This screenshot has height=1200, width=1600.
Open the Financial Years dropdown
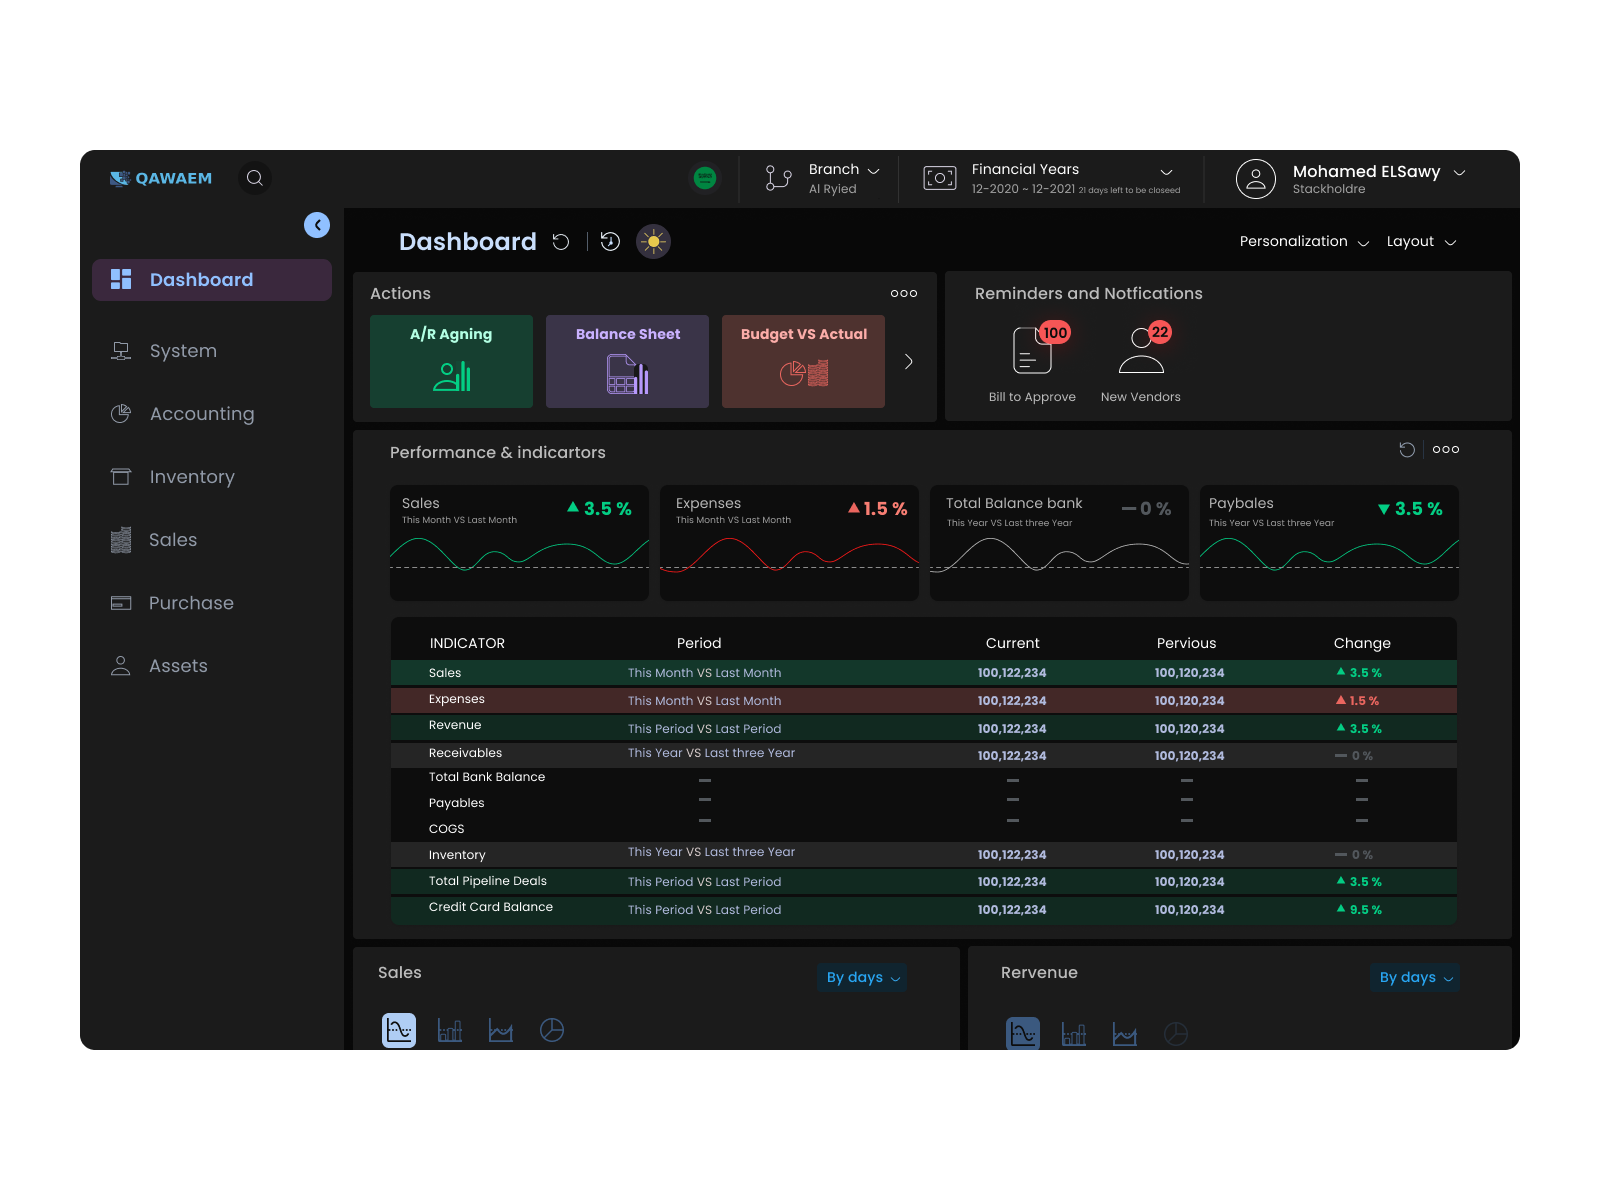click(x=1166, y=171)
